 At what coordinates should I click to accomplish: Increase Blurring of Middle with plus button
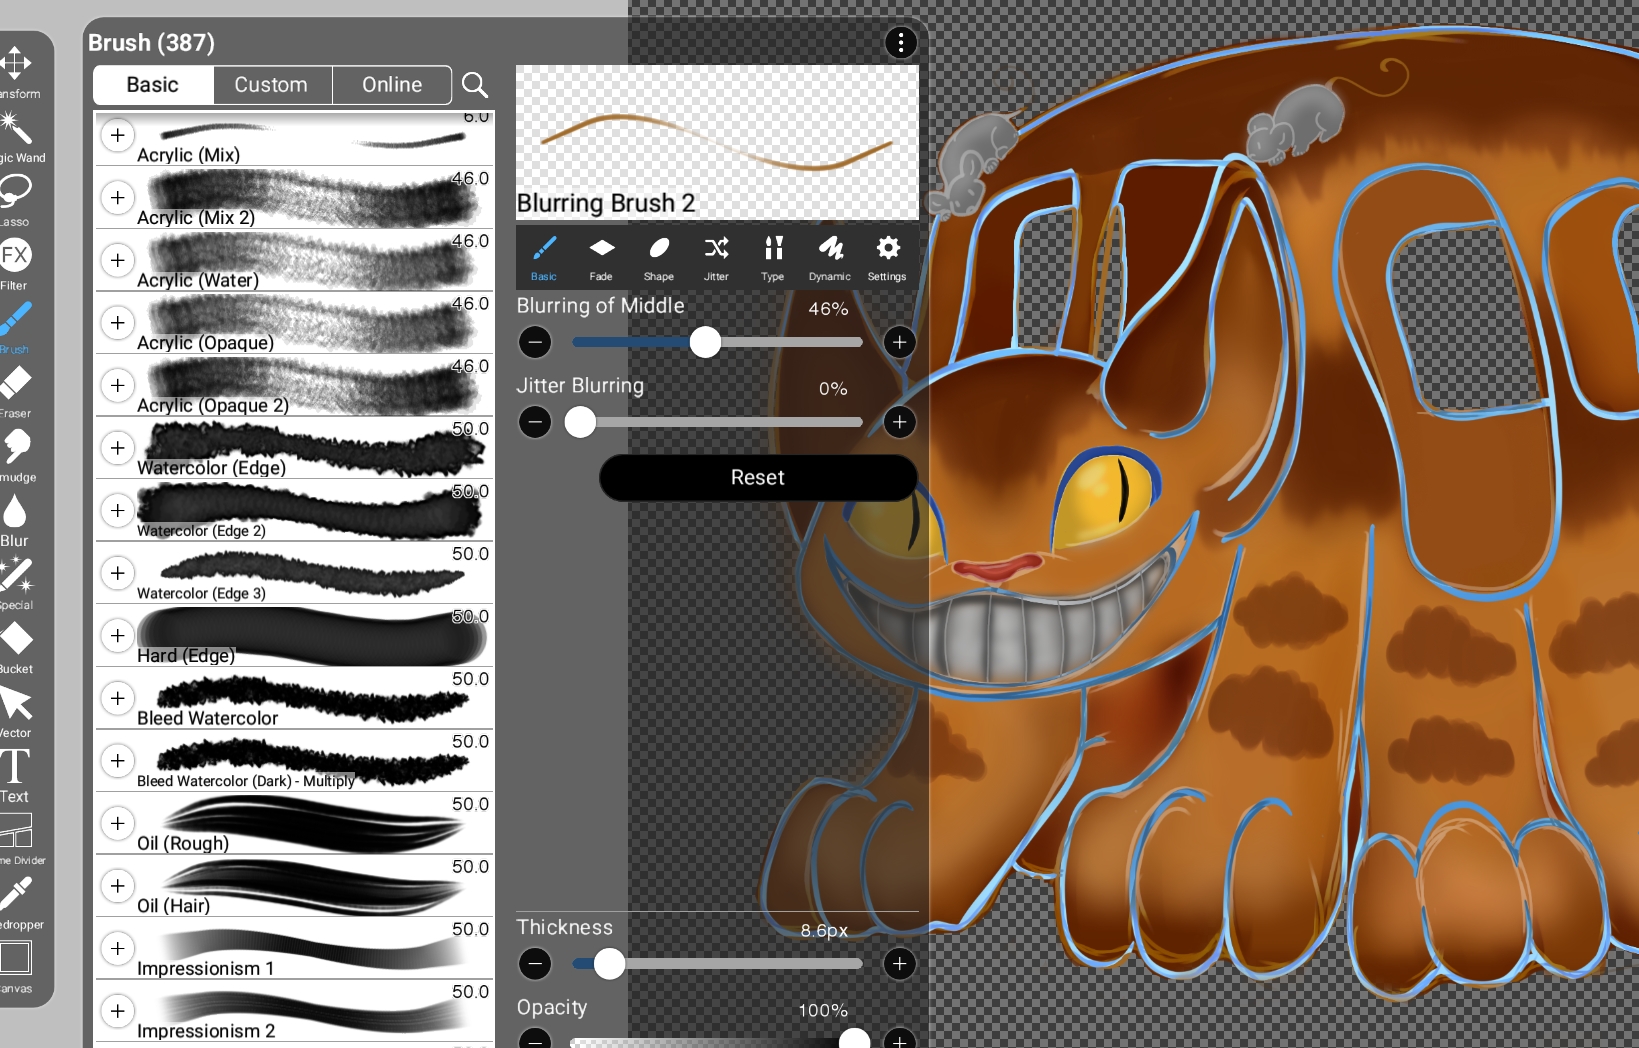point(899,342)
